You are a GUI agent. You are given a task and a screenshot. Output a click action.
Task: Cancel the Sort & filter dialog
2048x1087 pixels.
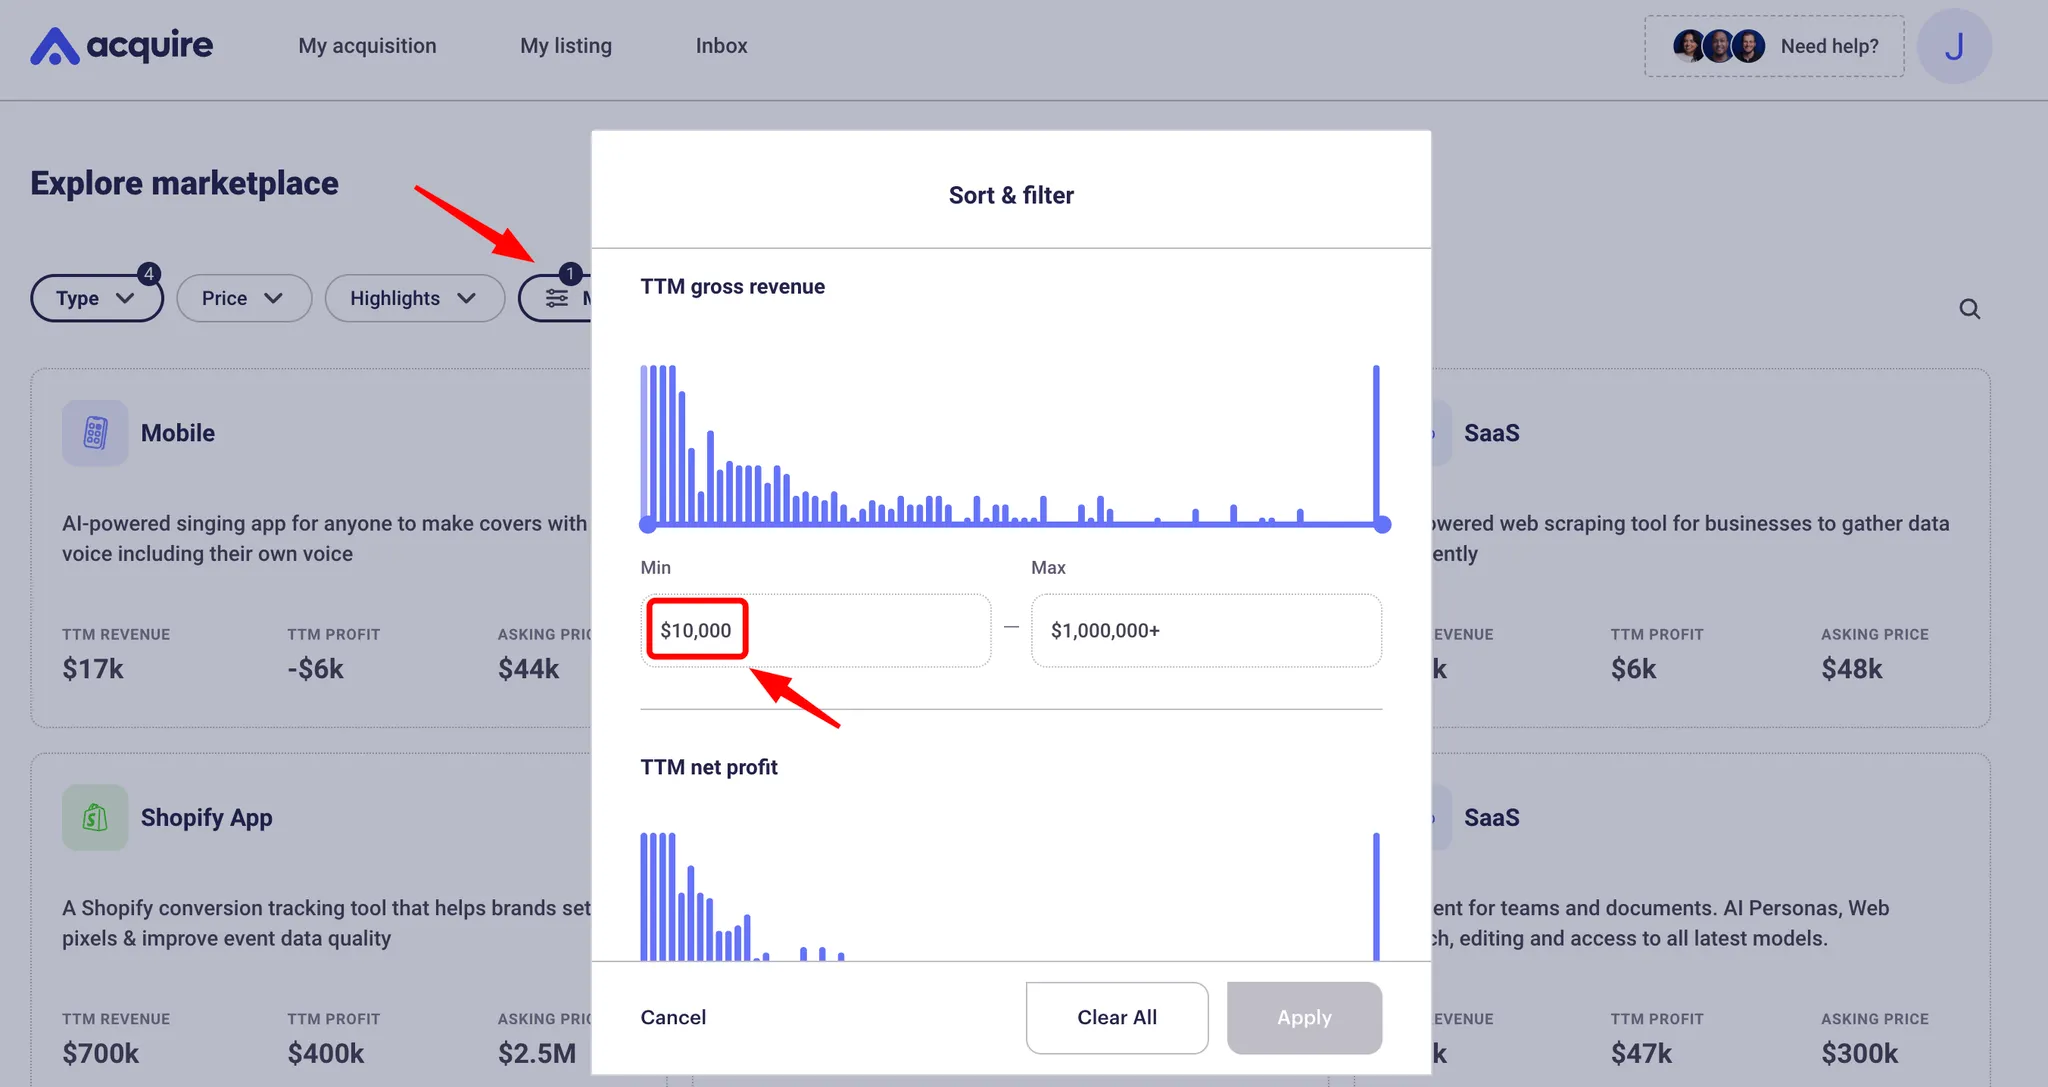pyautogui.click(x=673, y=1017)
